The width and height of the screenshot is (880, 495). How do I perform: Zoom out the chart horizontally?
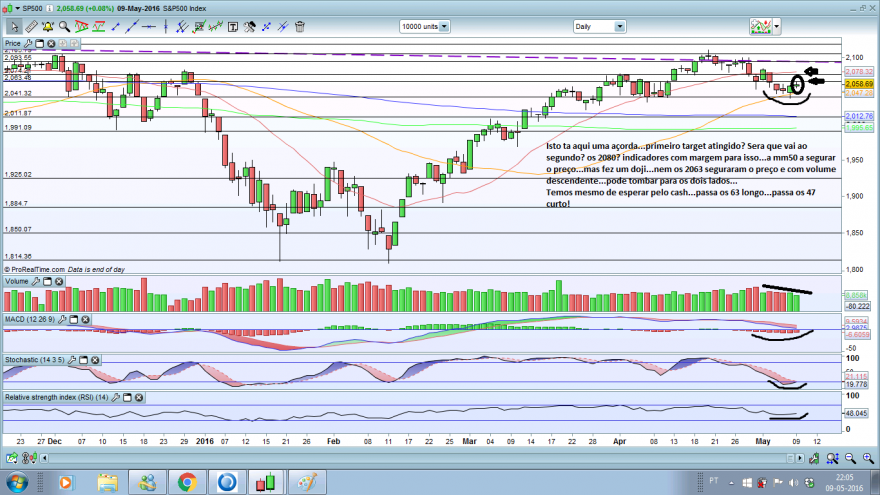(x=850, y=459)
